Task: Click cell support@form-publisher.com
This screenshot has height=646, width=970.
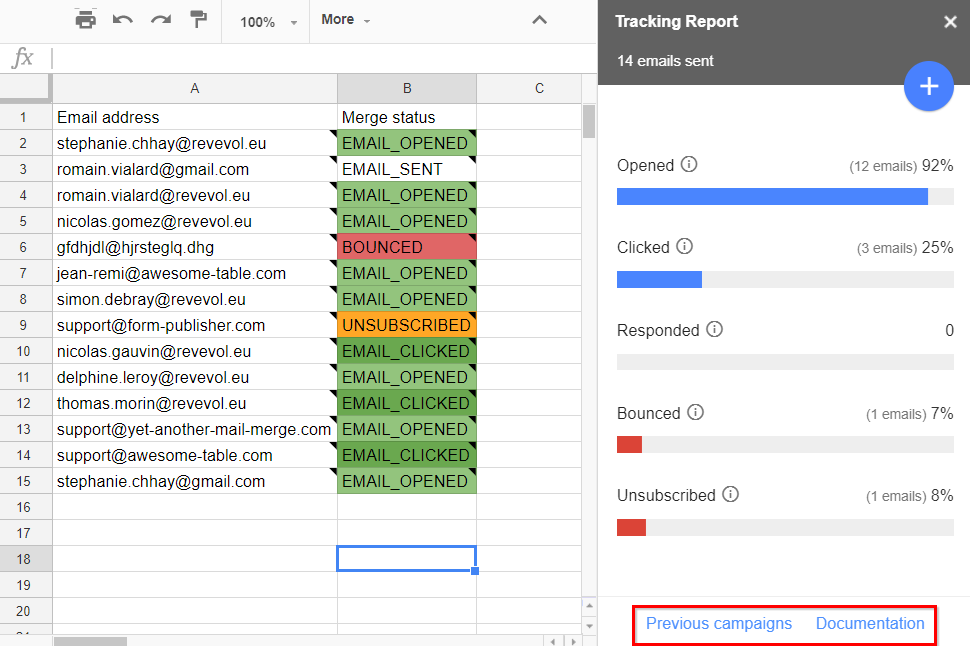Action: [x=195, y=325]
